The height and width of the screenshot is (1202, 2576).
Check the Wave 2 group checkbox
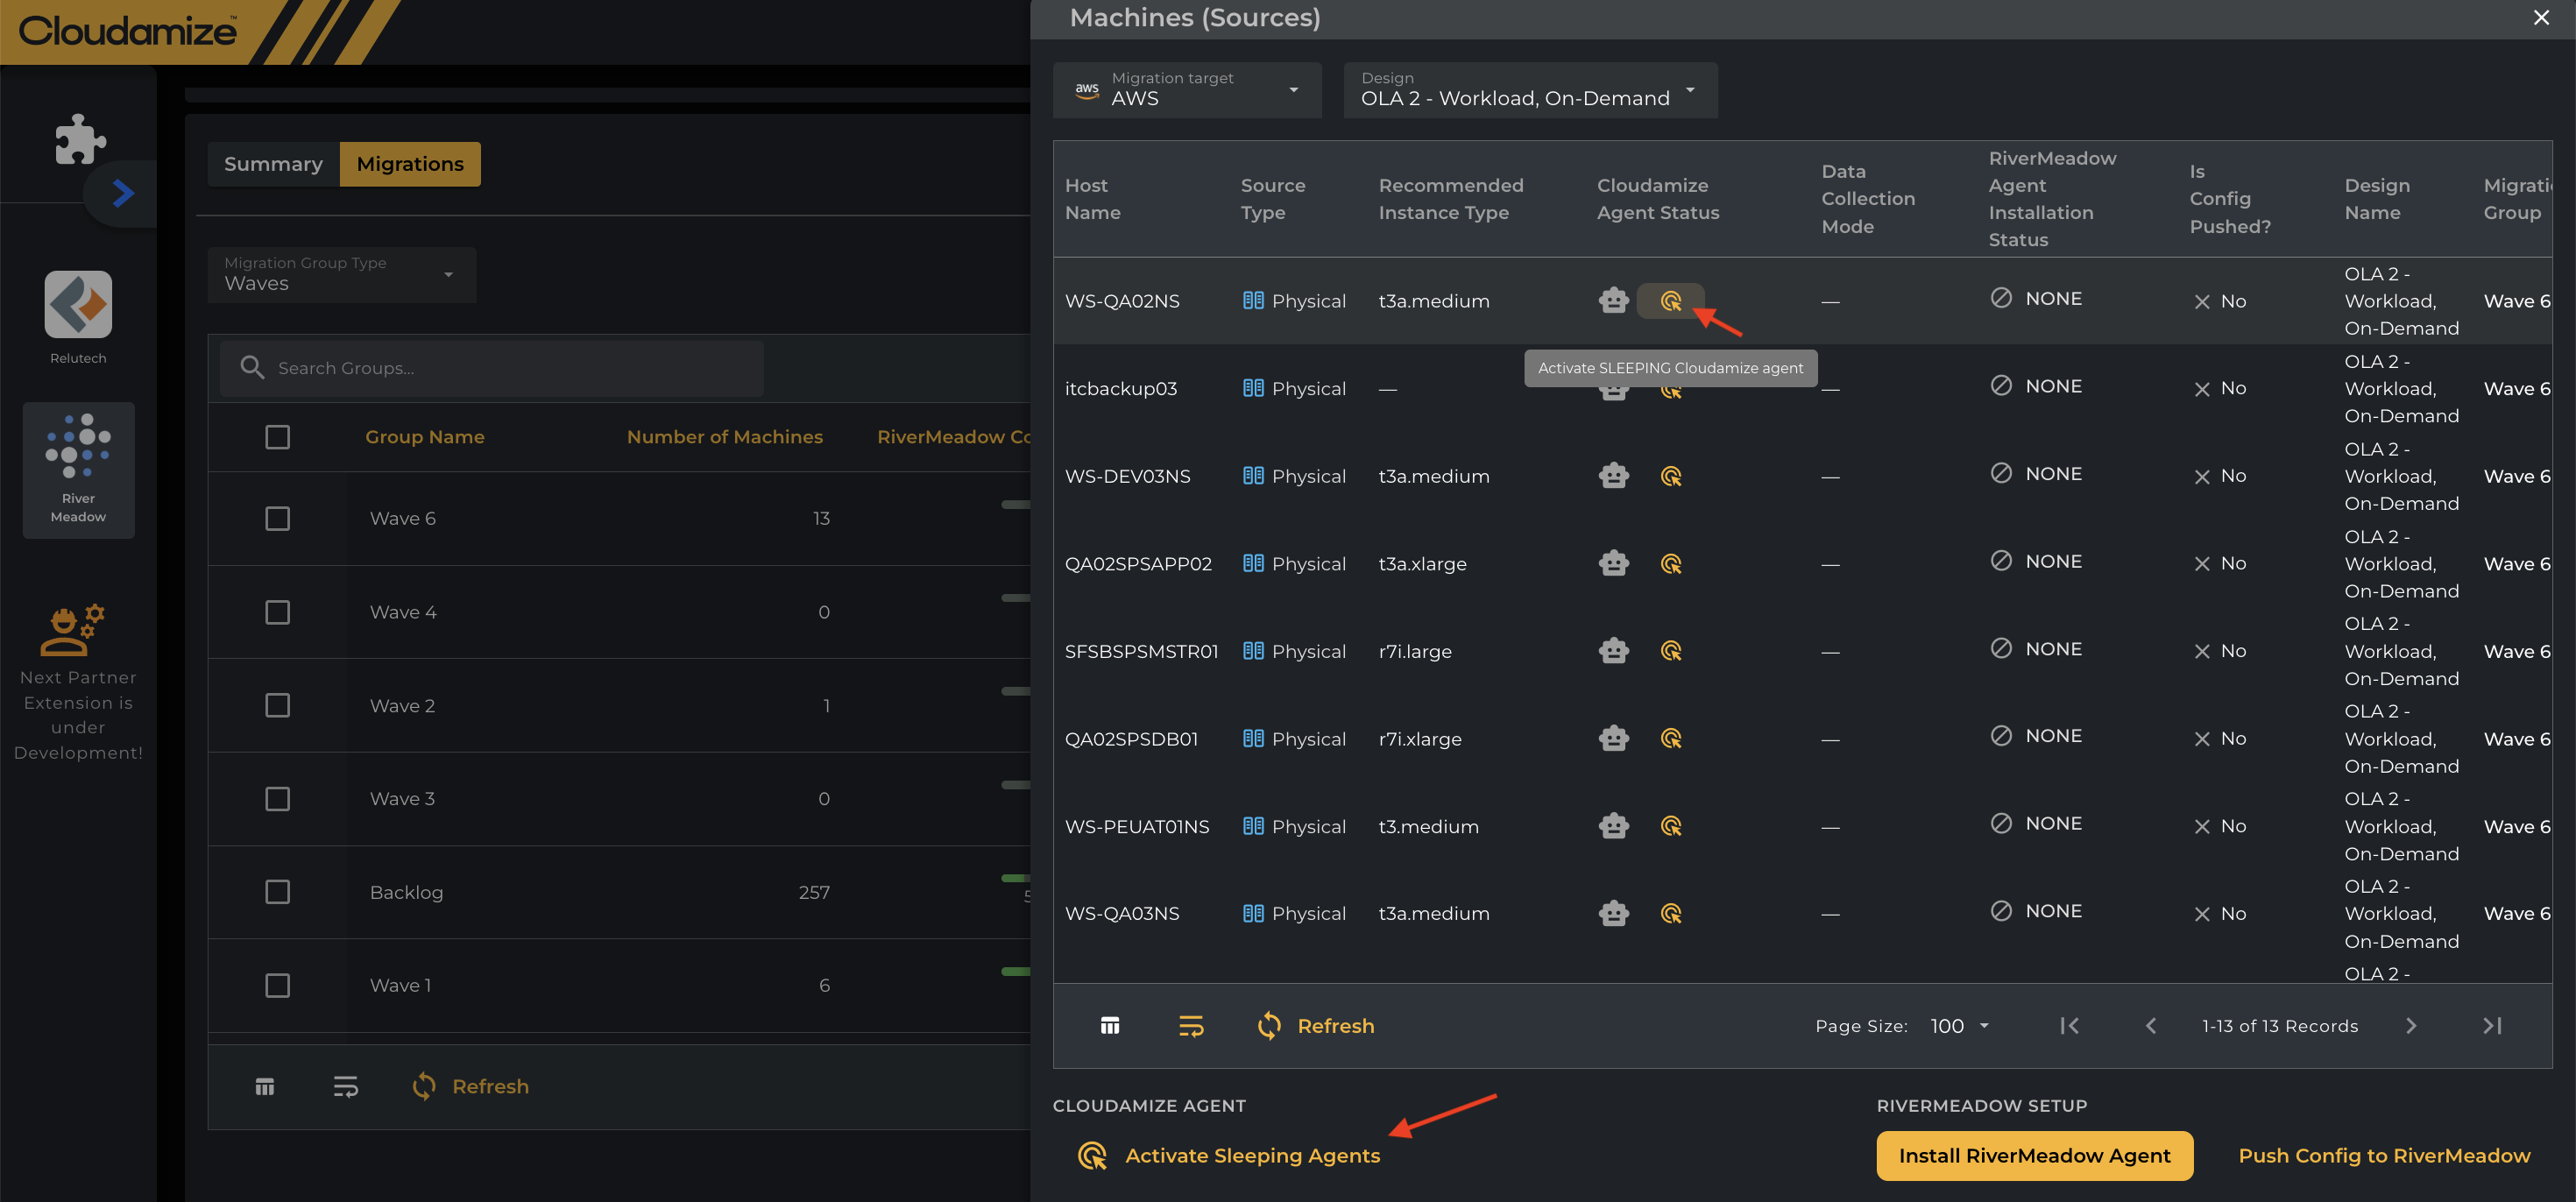277,705
